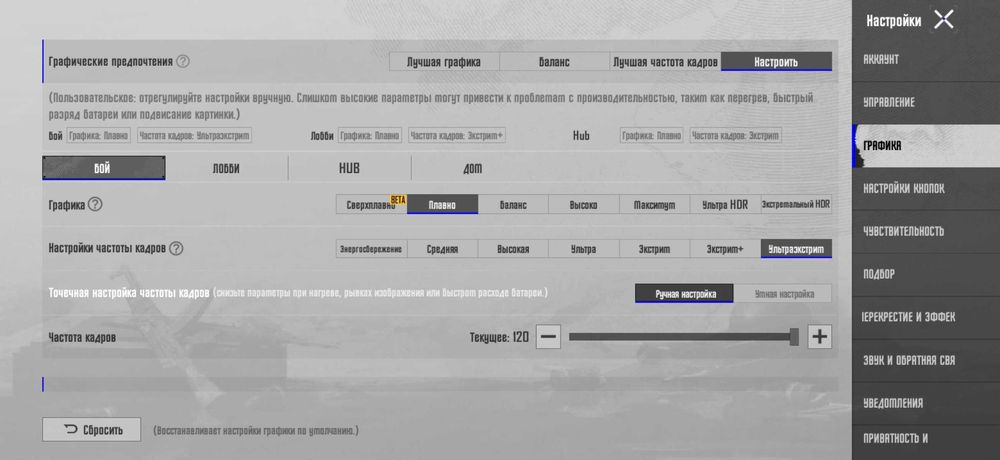Open Подбор settings section
1000x460 pixels.
[926, 274]
